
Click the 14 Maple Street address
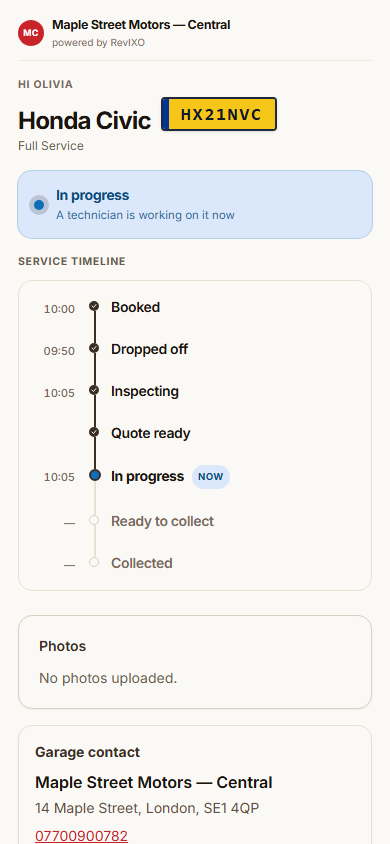(147, 808)
